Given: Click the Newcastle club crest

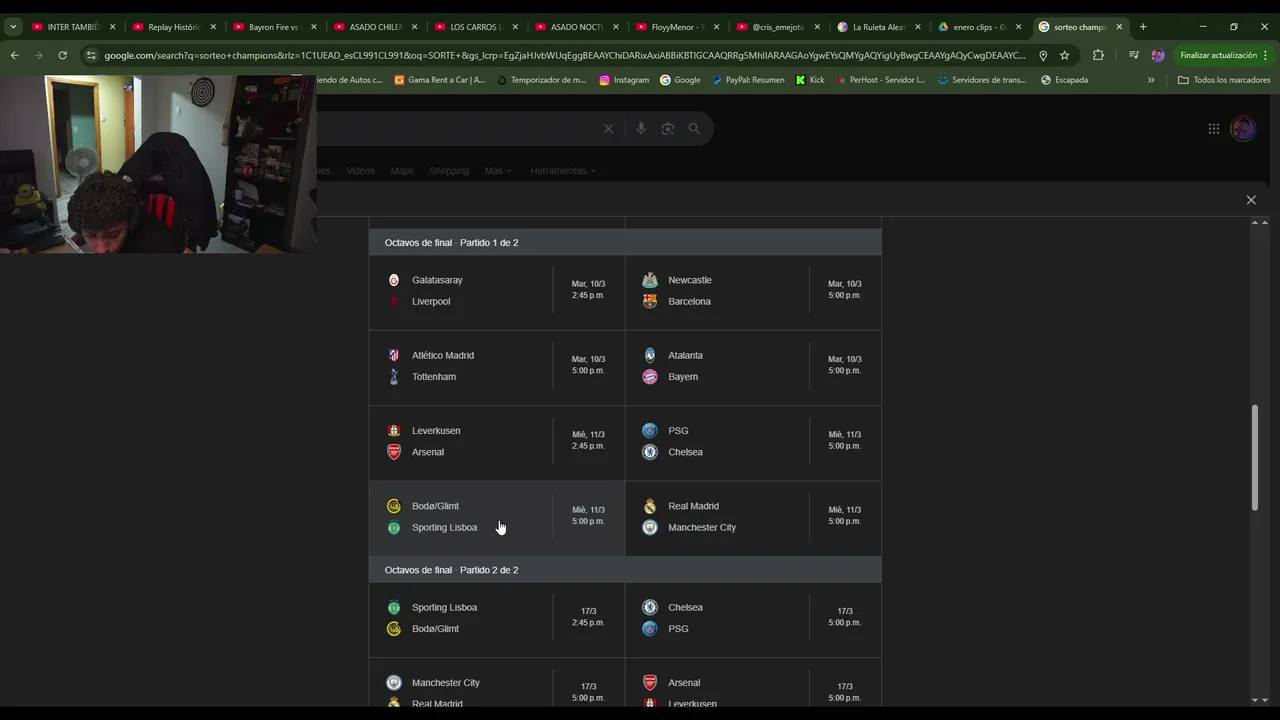Looking at the screenshot, I should pyautogui.click(x=650, y=280).
